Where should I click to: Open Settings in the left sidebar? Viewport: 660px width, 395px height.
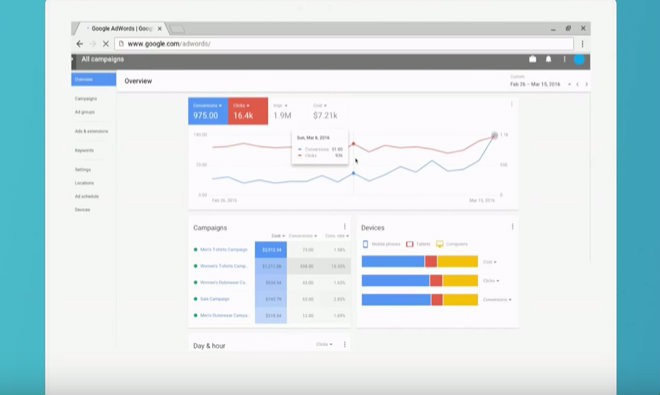click(x=83, y=170)
